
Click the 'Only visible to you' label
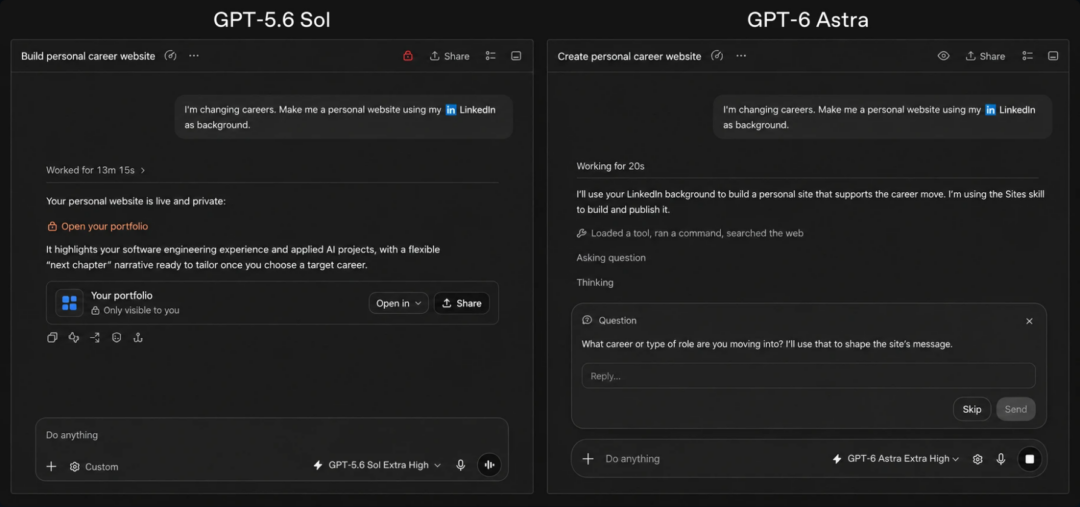tap(135, 311)
